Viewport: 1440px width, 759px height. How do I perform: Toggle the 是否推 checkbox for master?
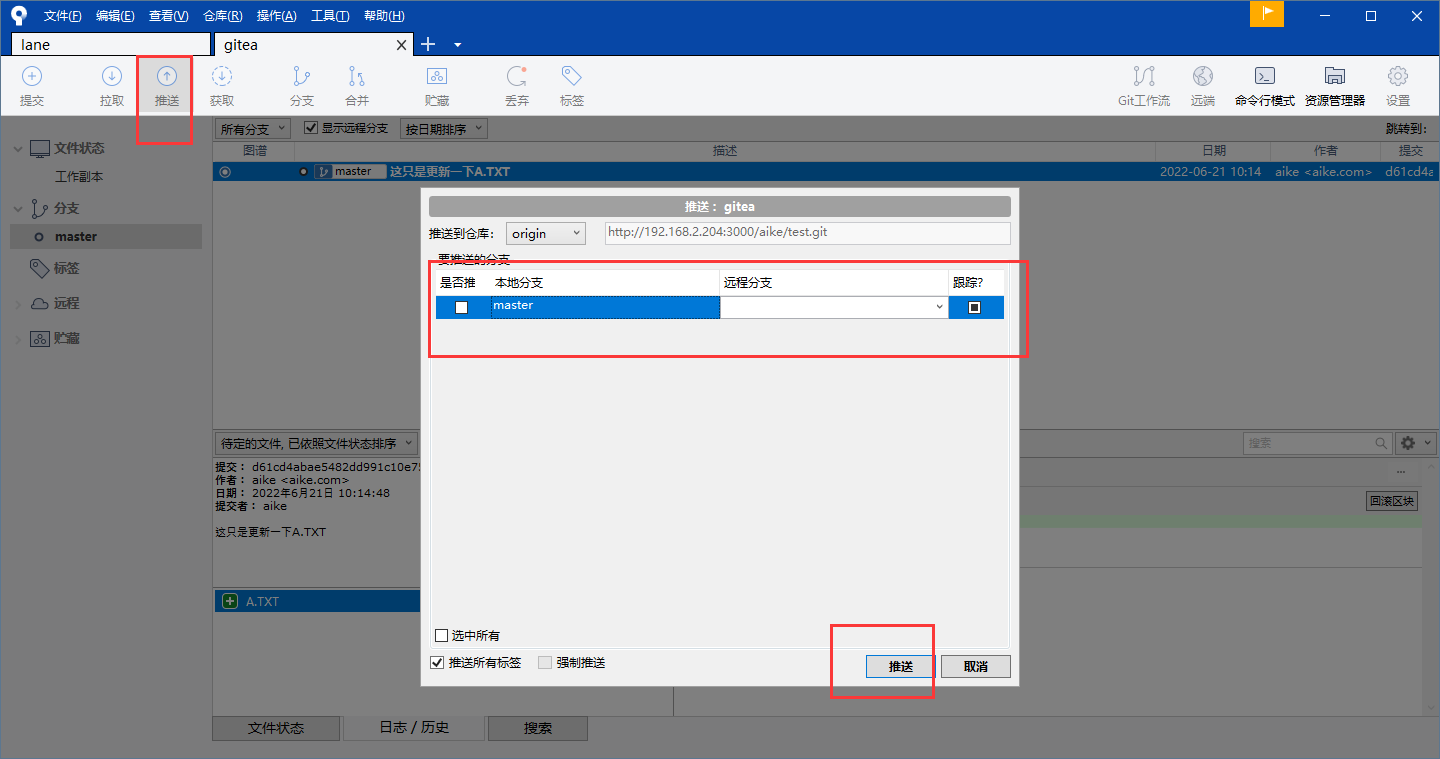point(461,307)
